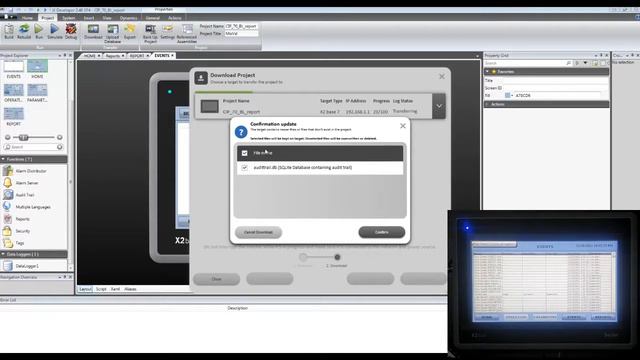The height and width of the screenshot is (360, 640).
Task: Click the Fill color swatch
Action: point(507,96)
